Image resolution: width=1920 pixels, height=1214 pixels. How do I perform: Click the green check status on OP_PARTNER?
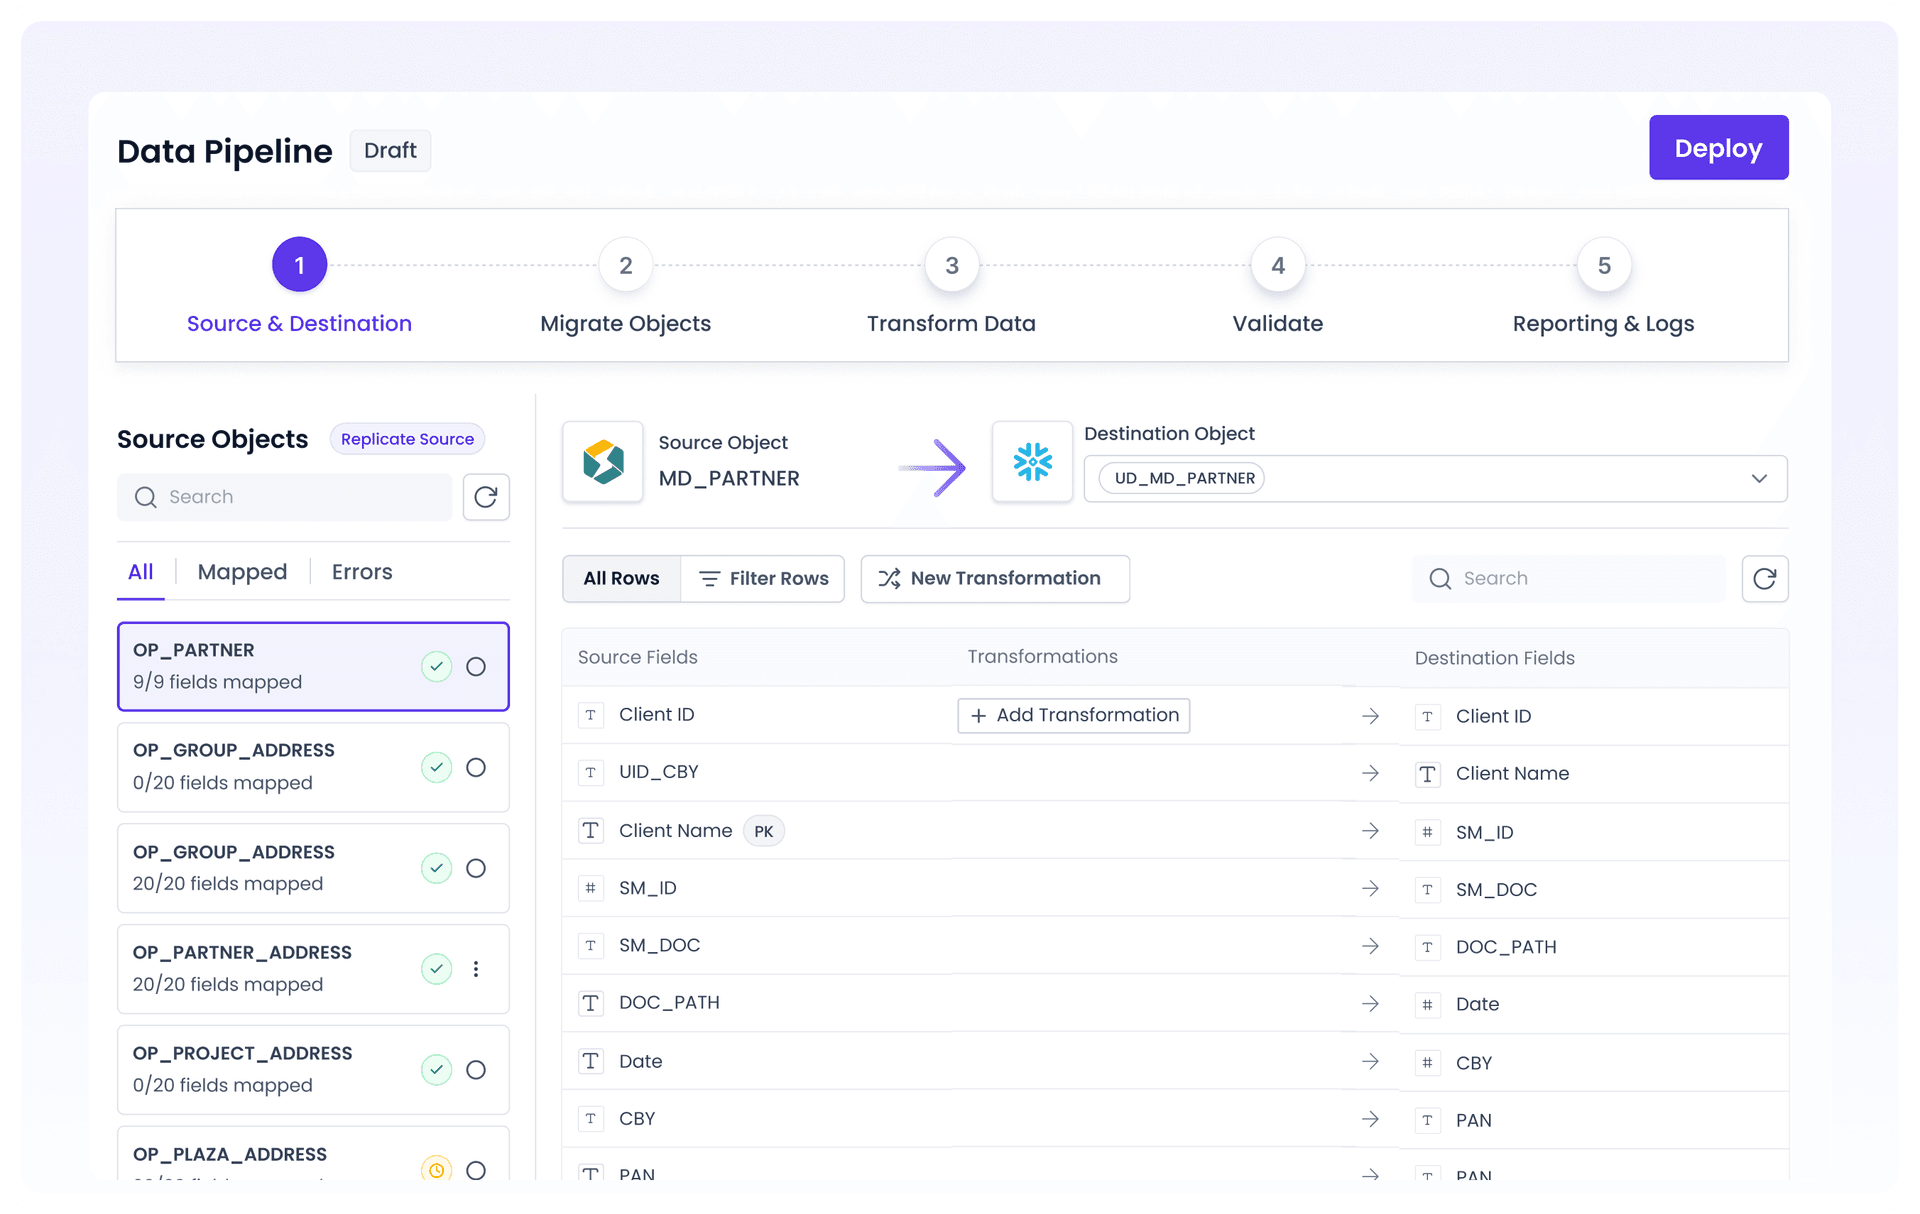pos(436,667)
